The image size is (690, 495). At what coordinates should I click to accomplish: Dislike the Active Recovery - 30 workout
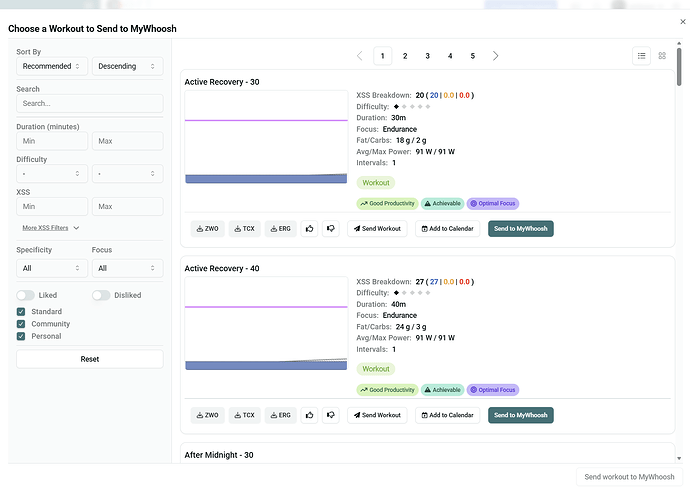tap(330, 228)
